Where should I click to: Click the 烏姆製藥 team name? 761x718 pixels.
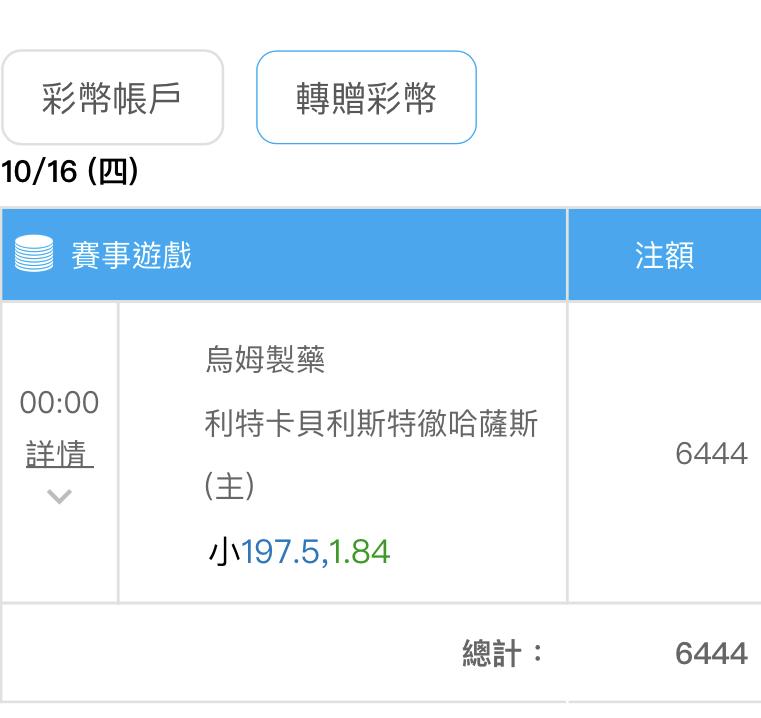[265, 359]
